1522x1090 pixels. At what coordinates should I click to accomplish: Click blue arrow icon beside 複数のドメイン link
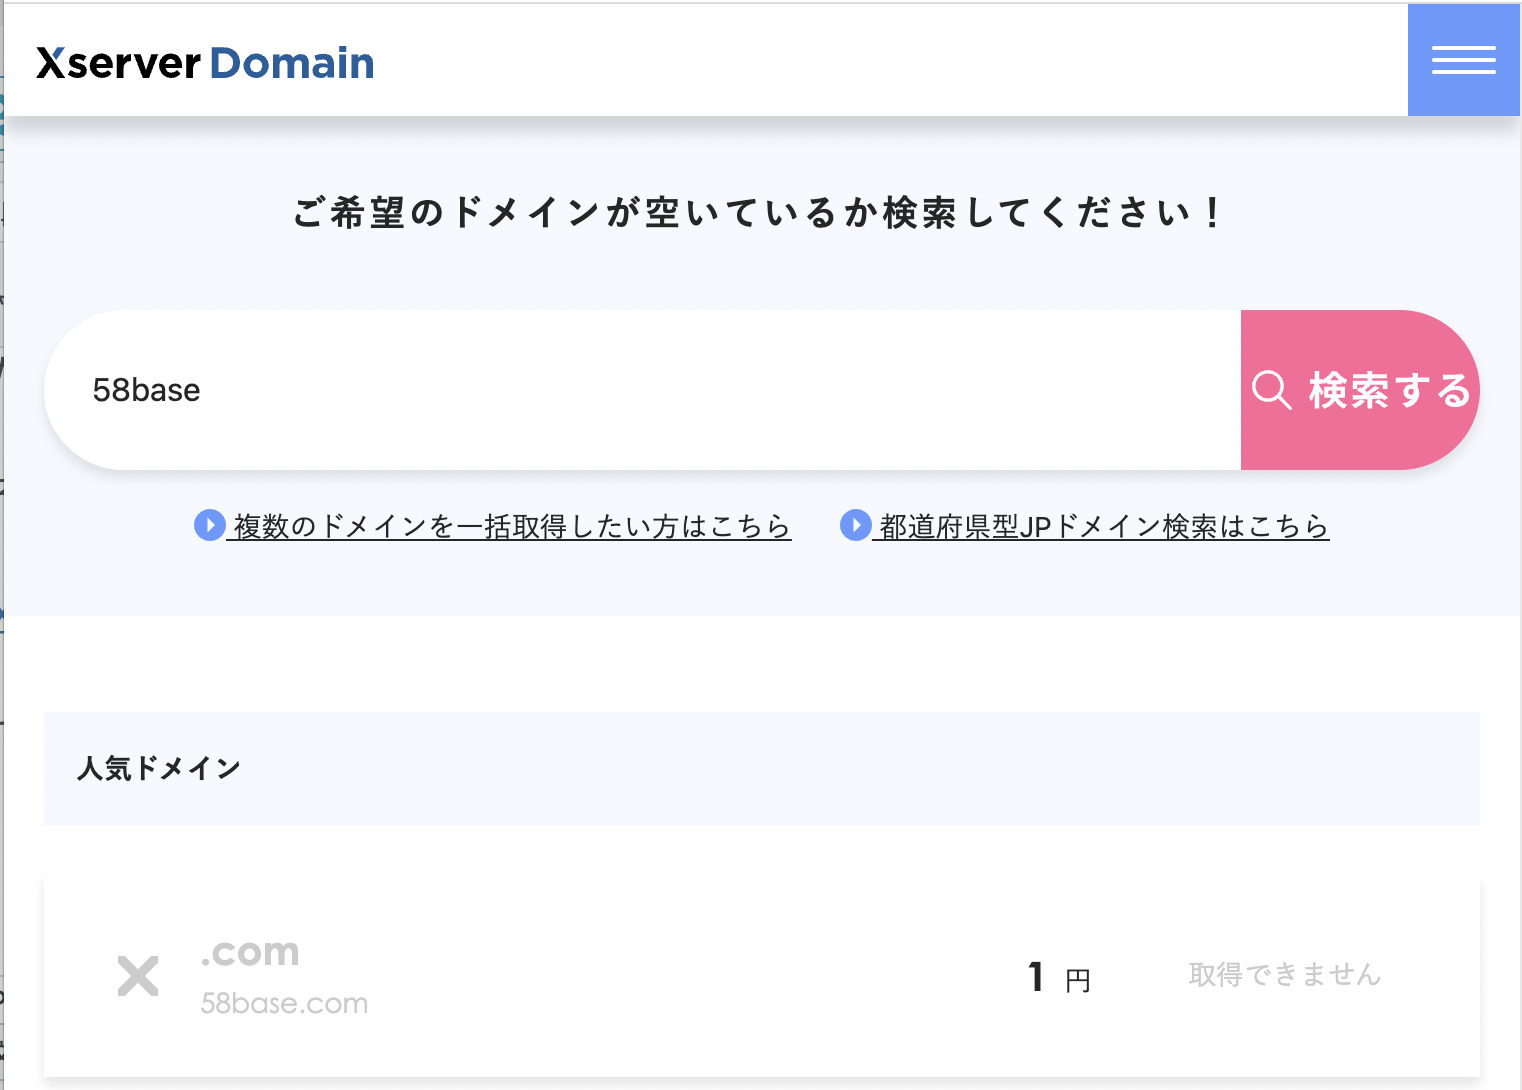[x=209, y=525]
